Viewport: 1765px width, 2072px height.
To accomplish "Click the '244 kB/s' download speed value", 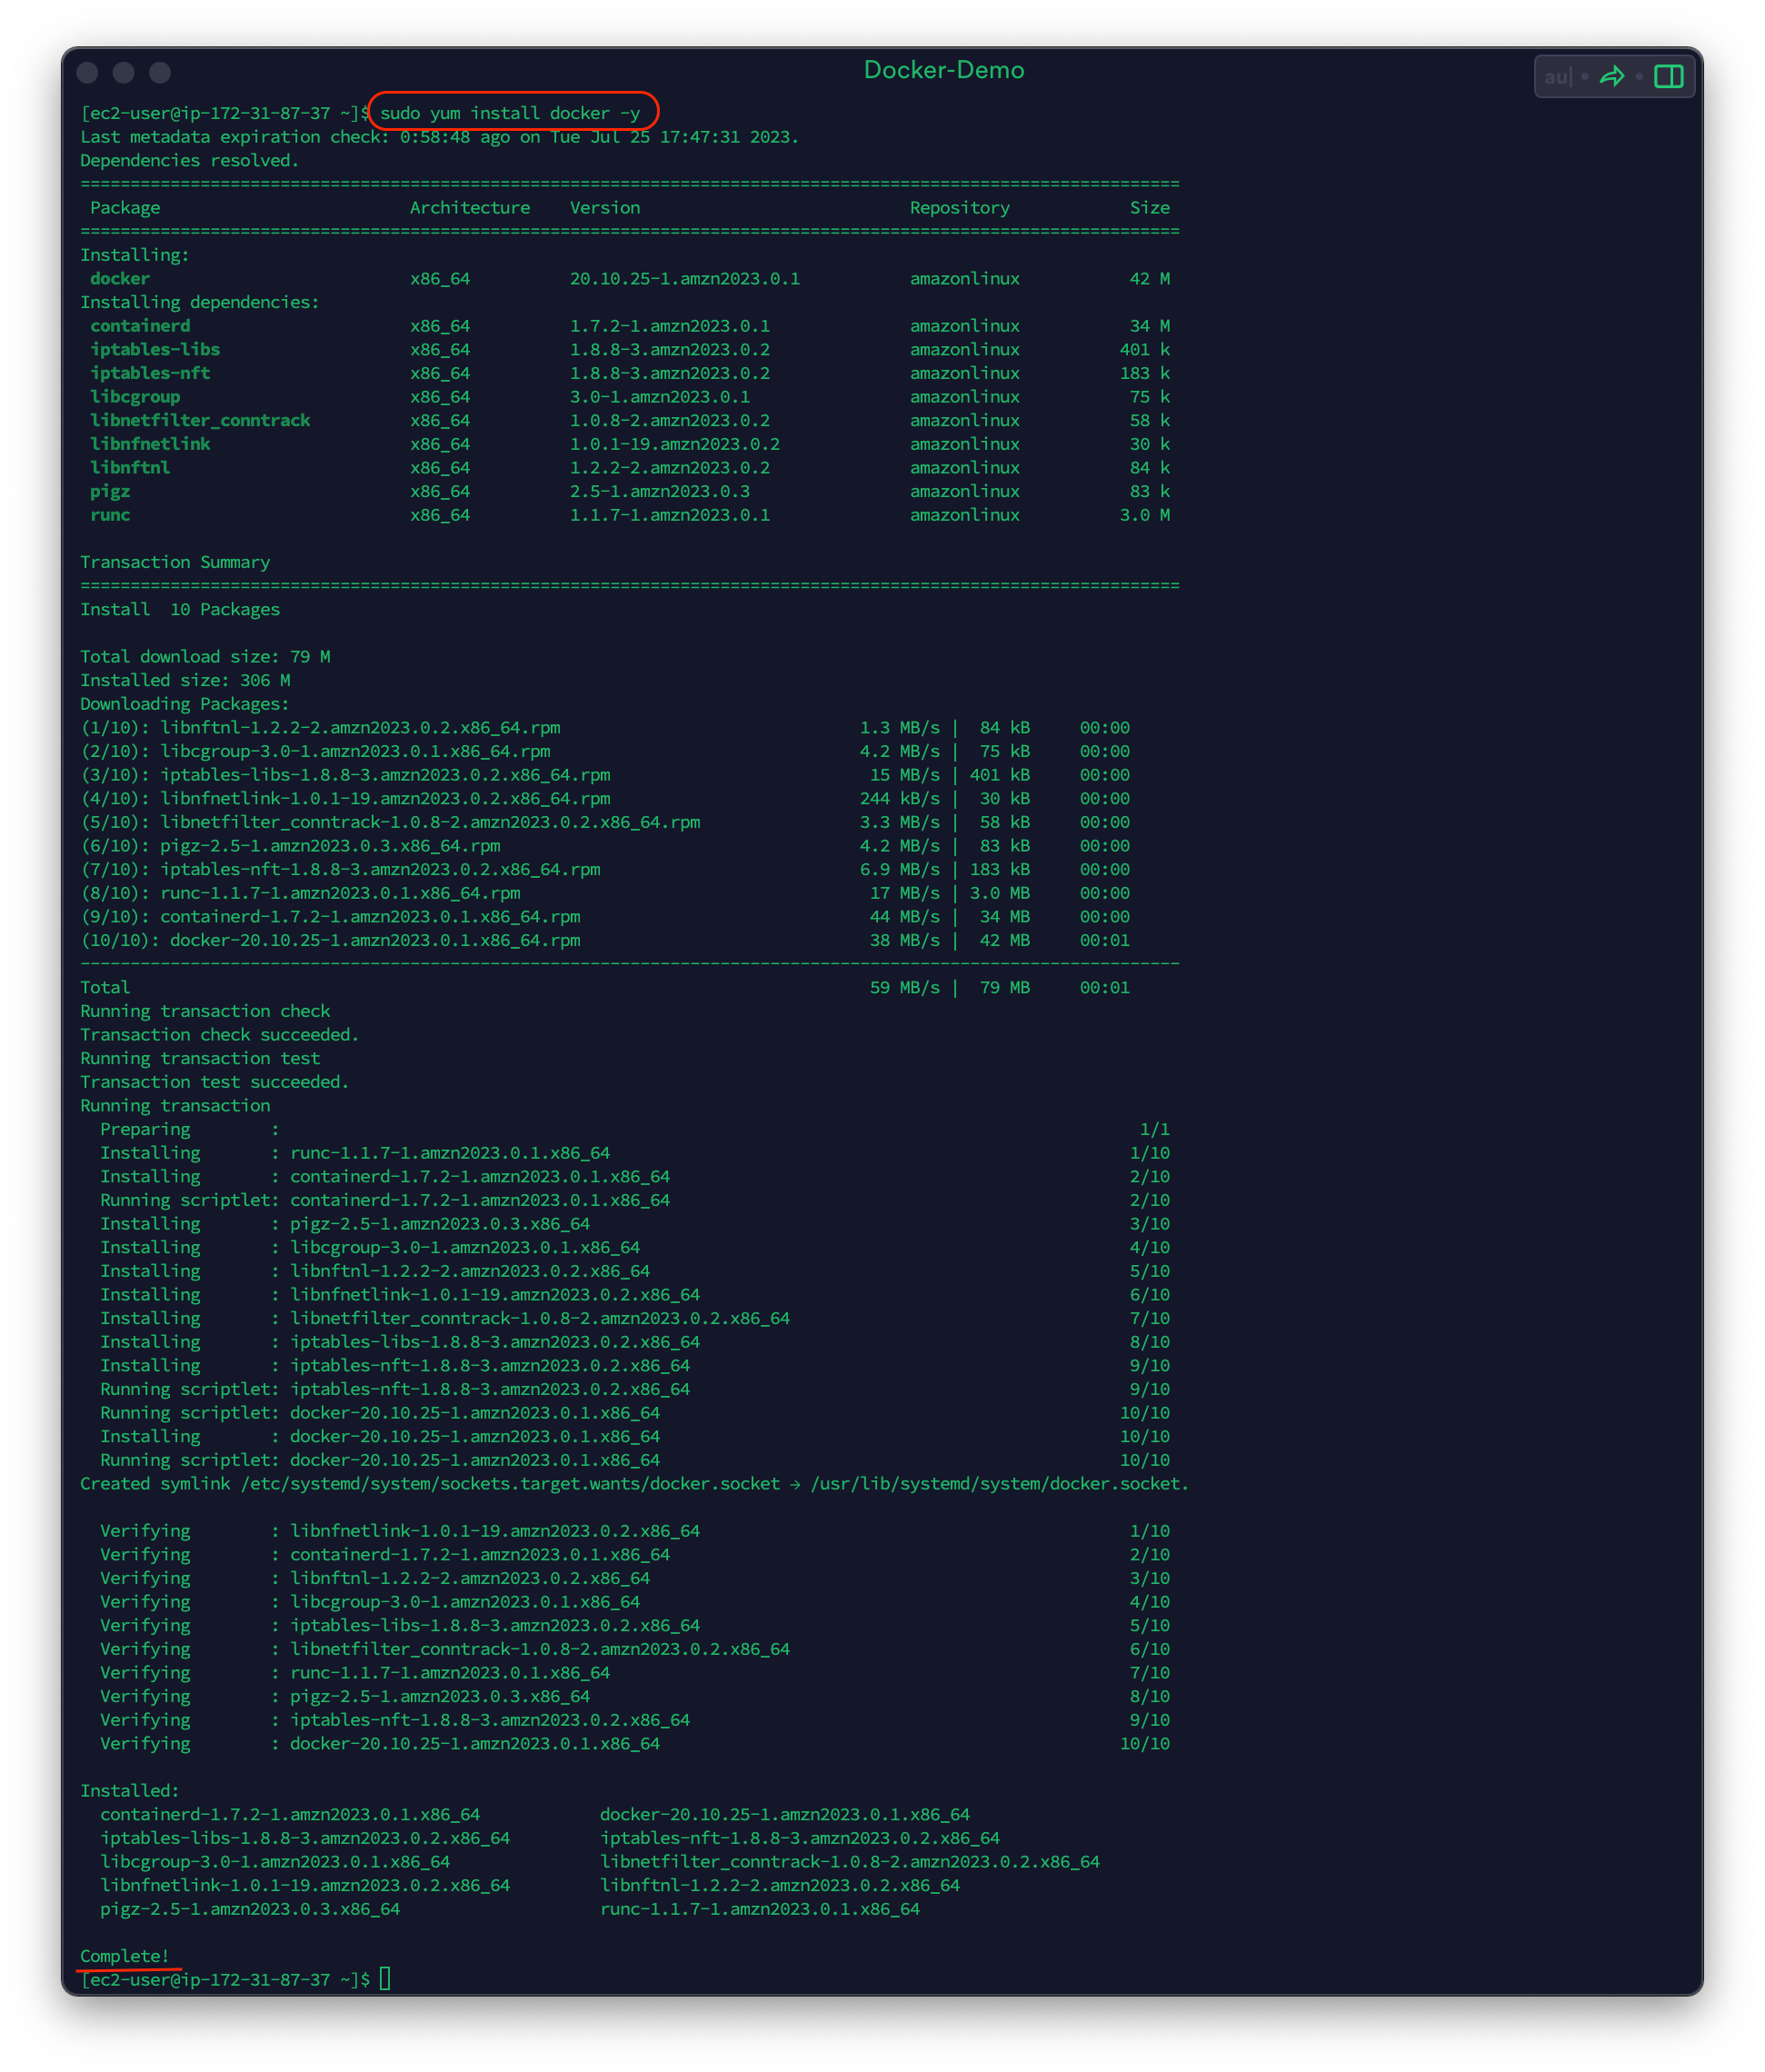I will point(900,799).
